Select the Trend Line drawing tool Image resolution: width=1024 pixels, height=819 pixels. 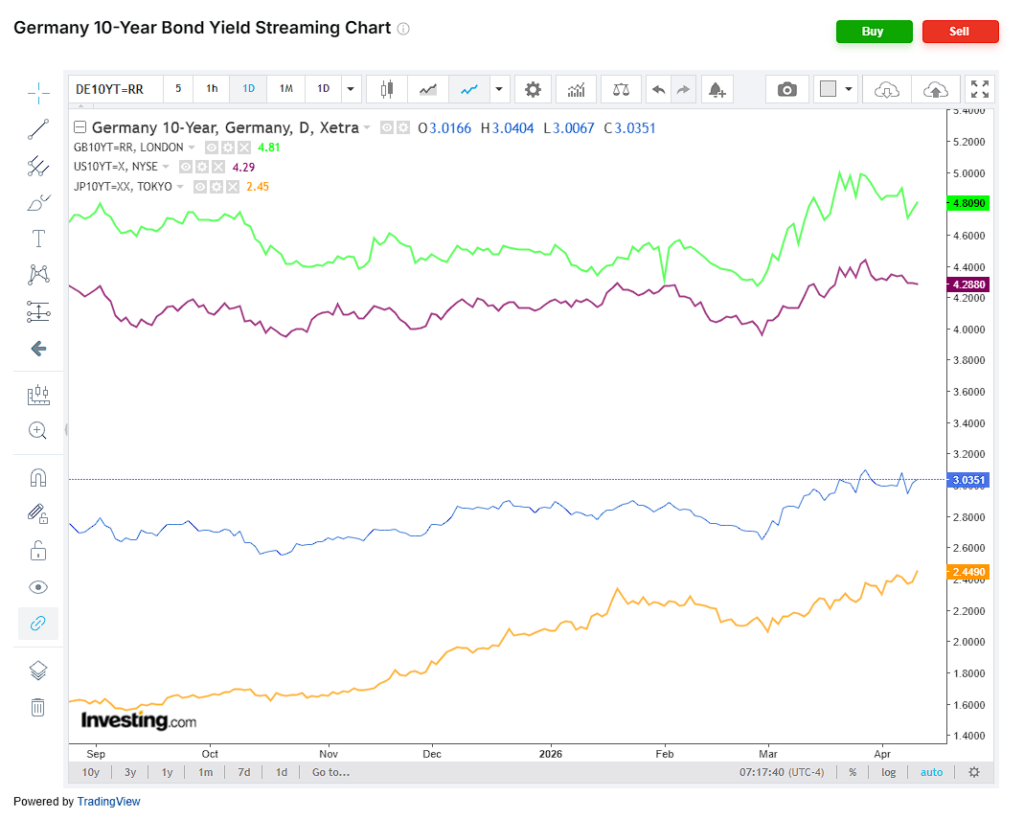(38, 129)
